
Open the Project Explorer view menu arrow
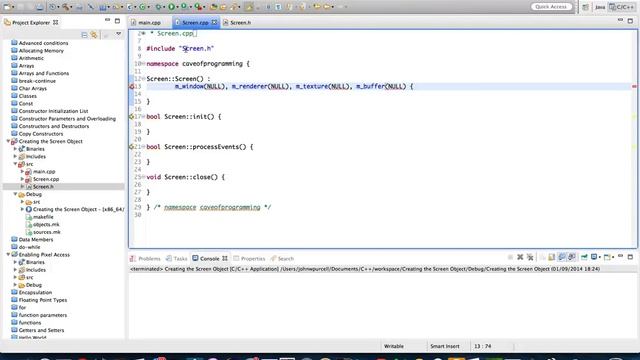(118, 34)
